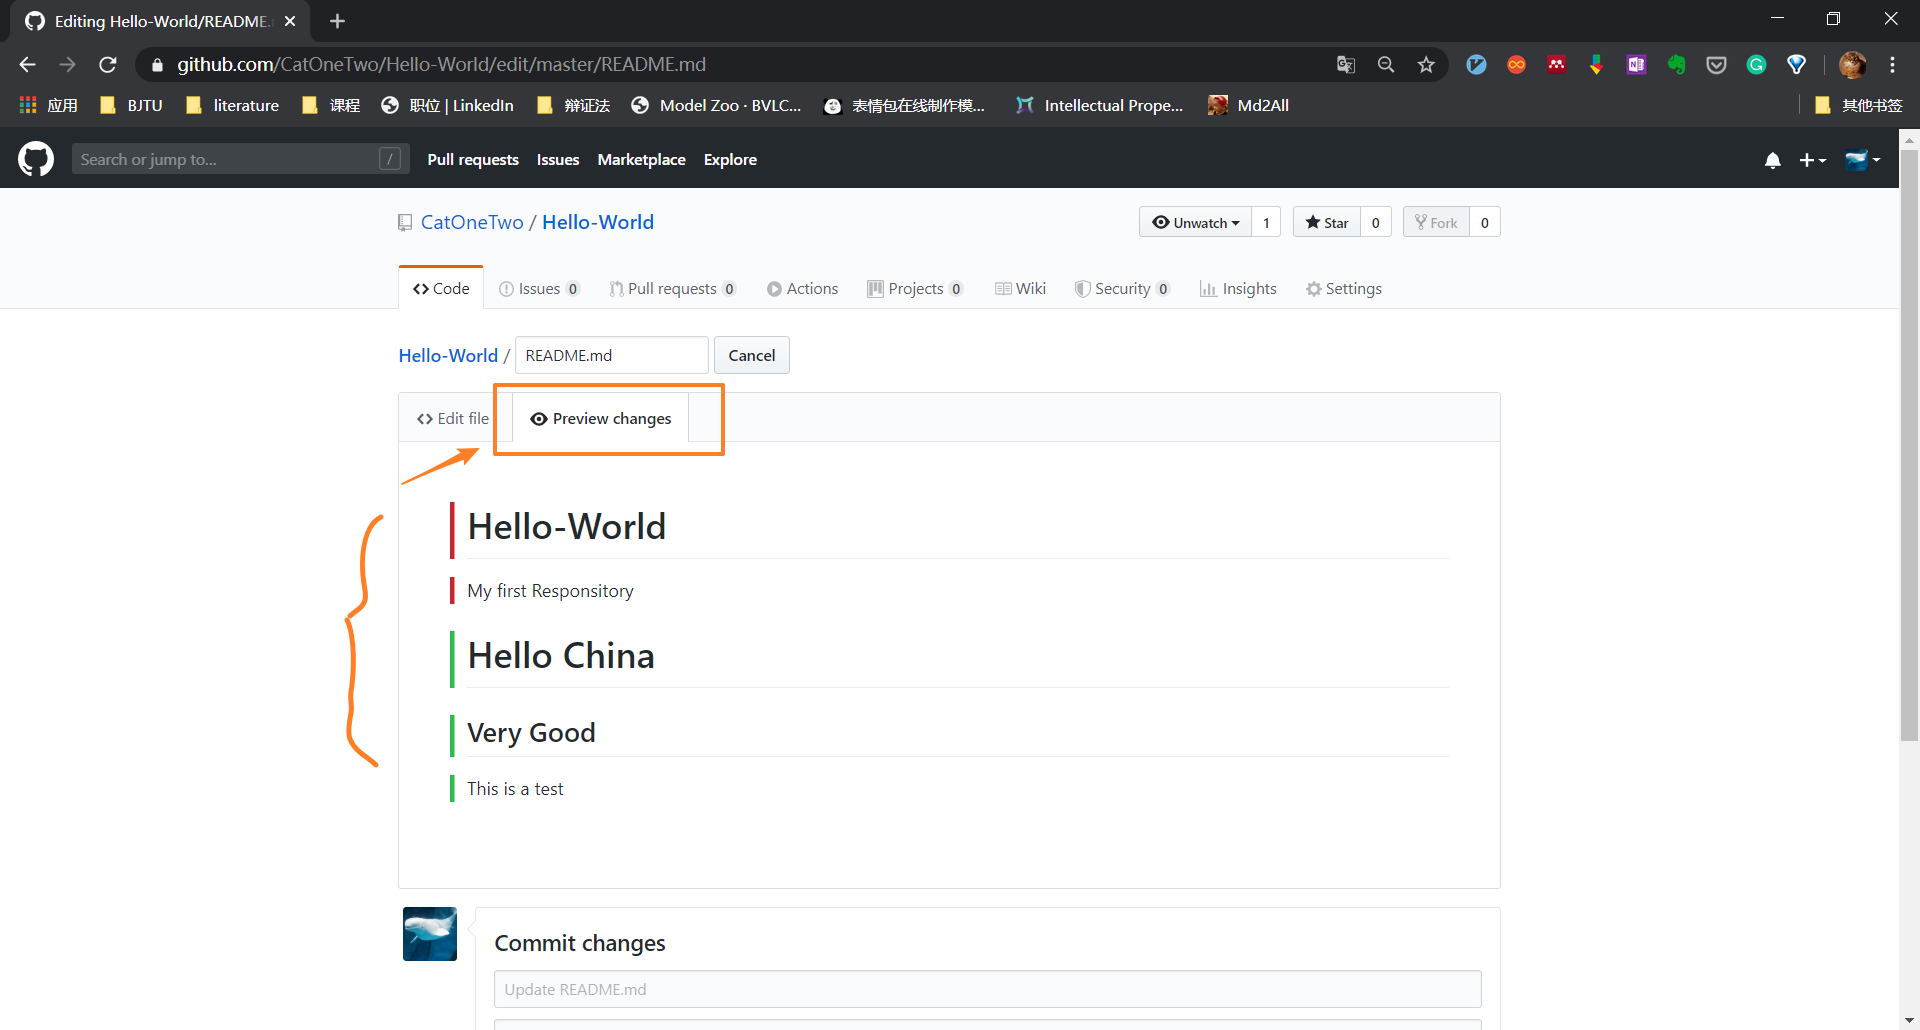Click the commit message input field
The width and height of the screenshot is (1920, 1030).
tap(987, 989)
